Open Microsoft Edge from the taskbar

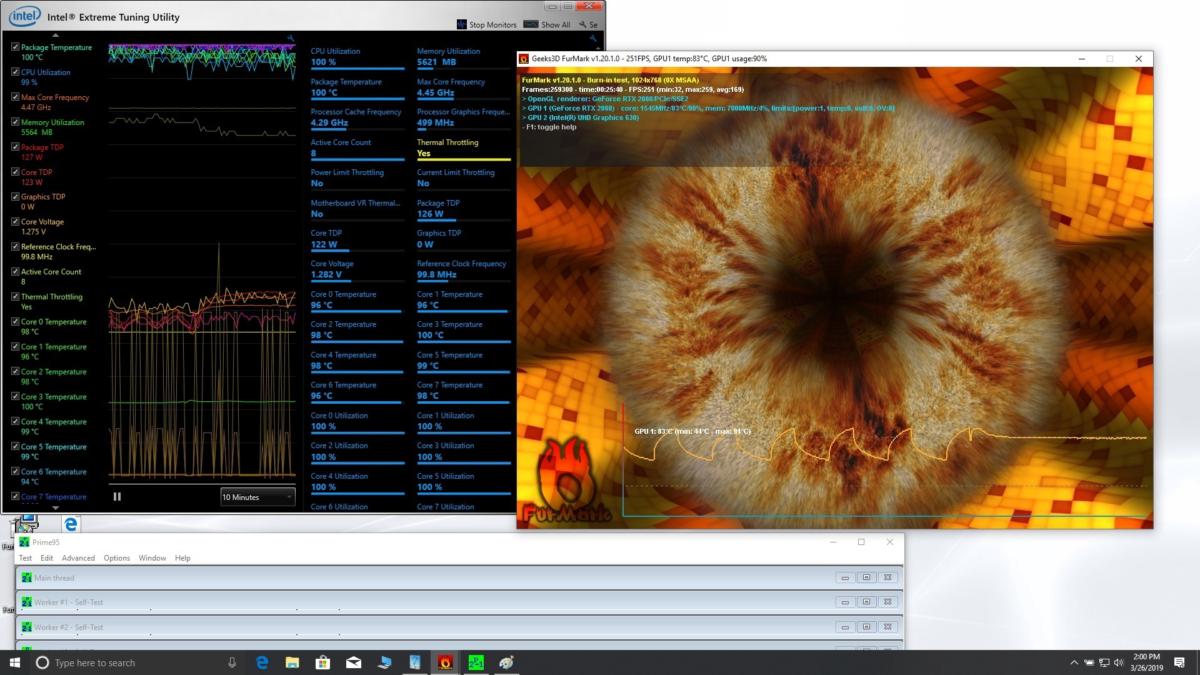click(263, 662)
